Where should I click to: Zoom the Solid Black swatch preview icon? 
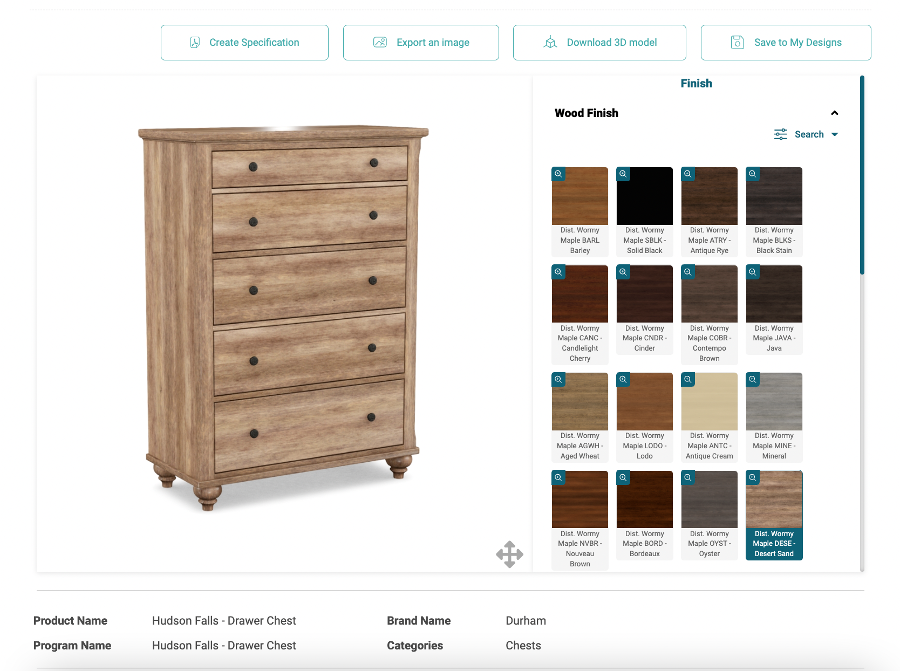pyautogui.click(x=623, y=174)
